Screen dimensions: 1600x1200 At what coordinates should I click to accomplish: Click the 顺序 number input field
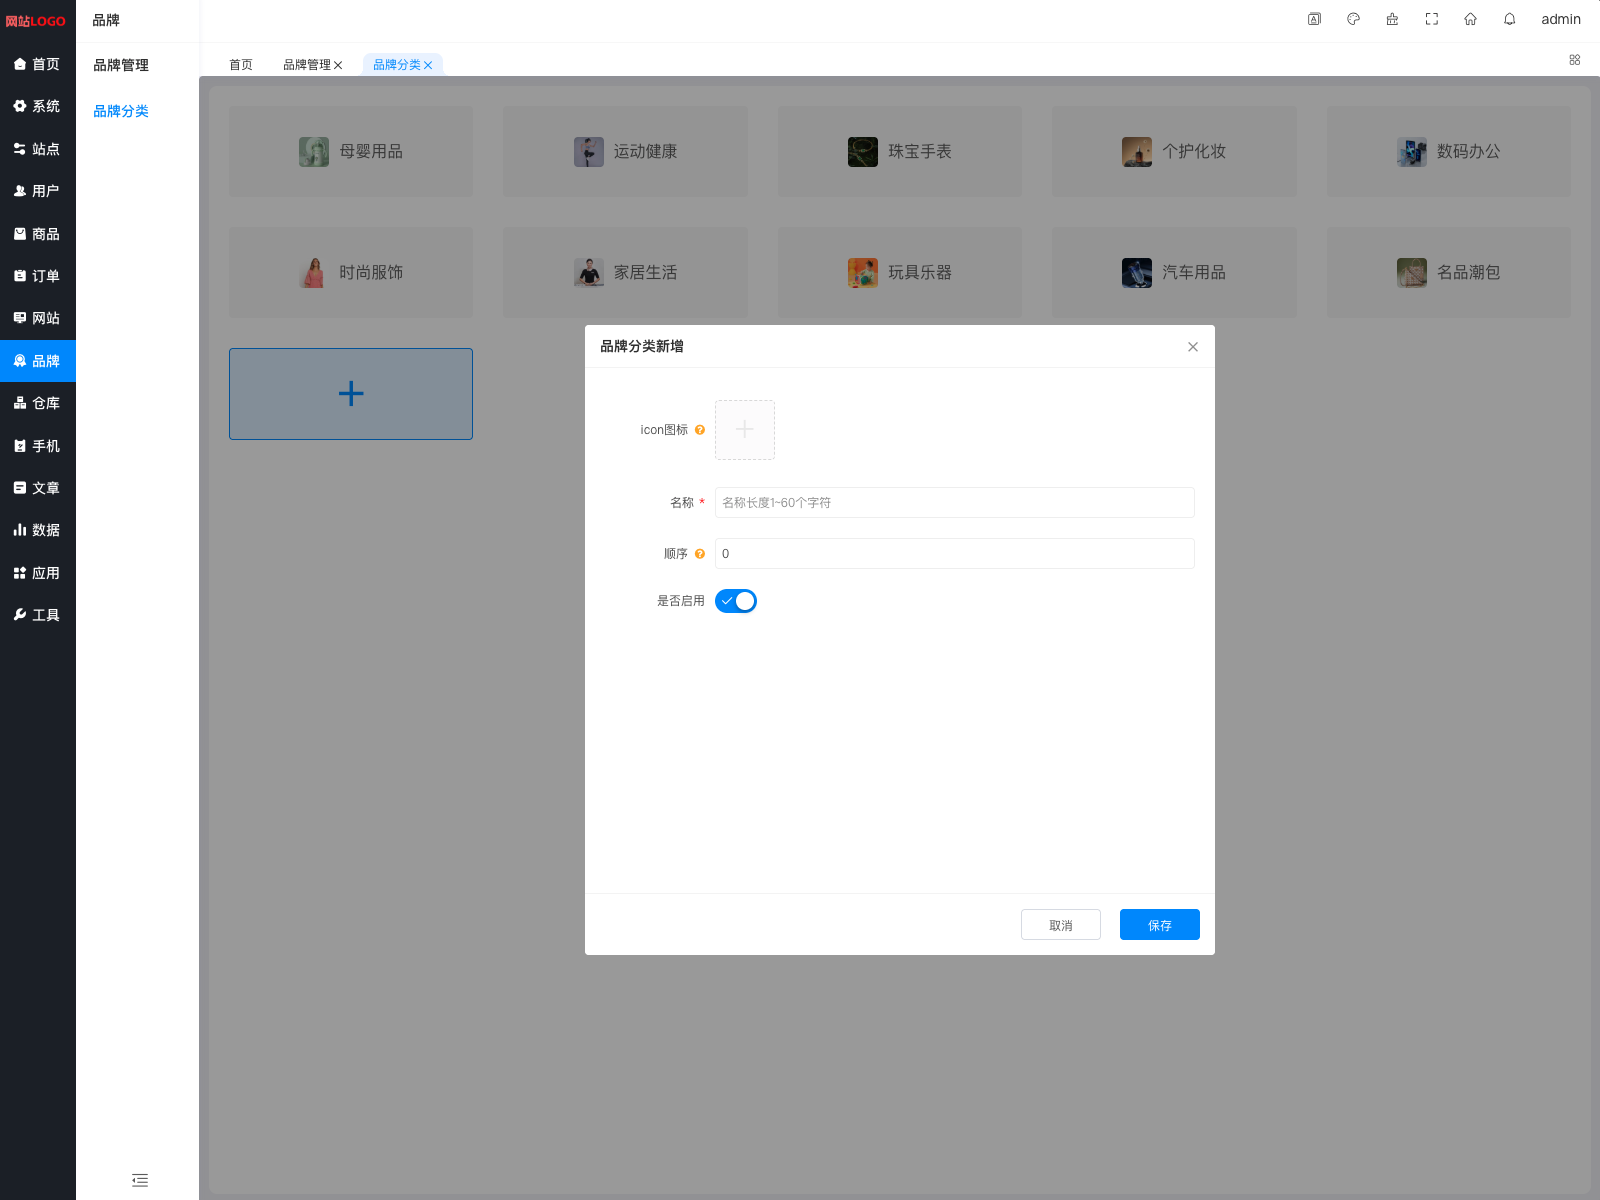pos(954,554)
